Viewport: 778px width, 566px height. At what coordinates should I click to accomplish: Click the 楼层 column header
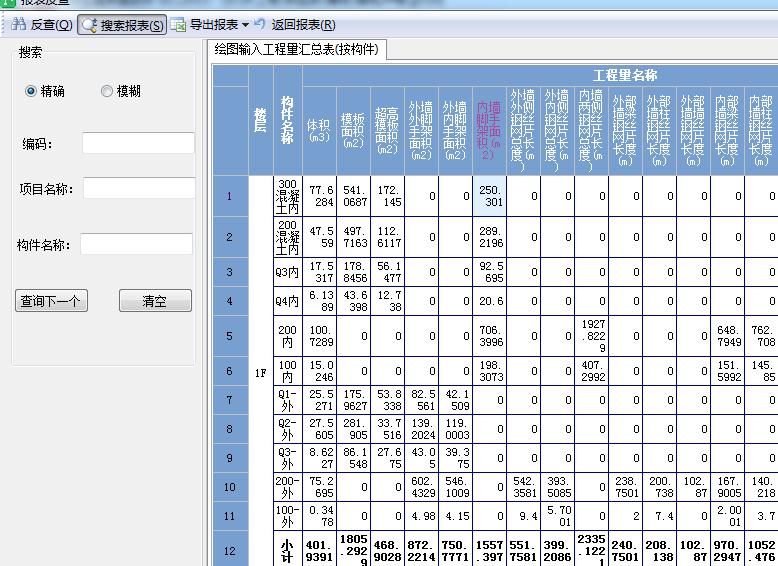pos(260,121)
